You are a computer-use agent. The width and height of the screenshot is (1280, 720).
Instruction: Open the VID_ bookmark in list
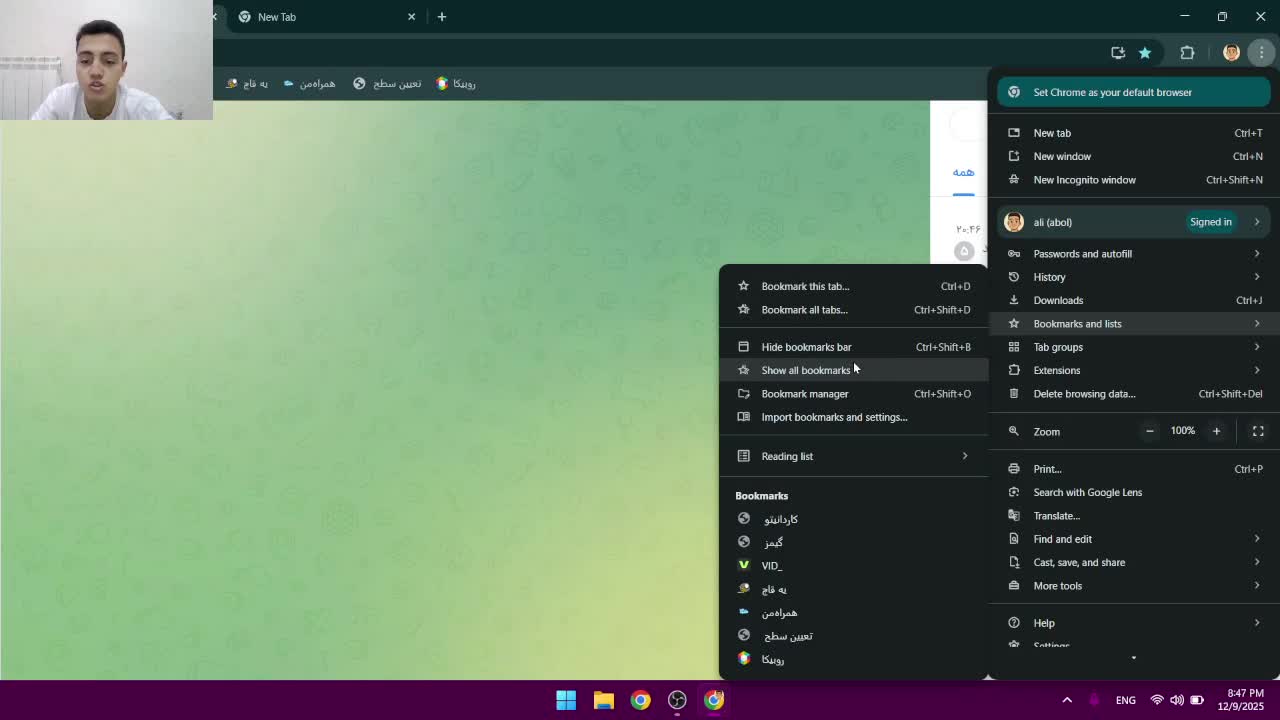tap(771, 566)
